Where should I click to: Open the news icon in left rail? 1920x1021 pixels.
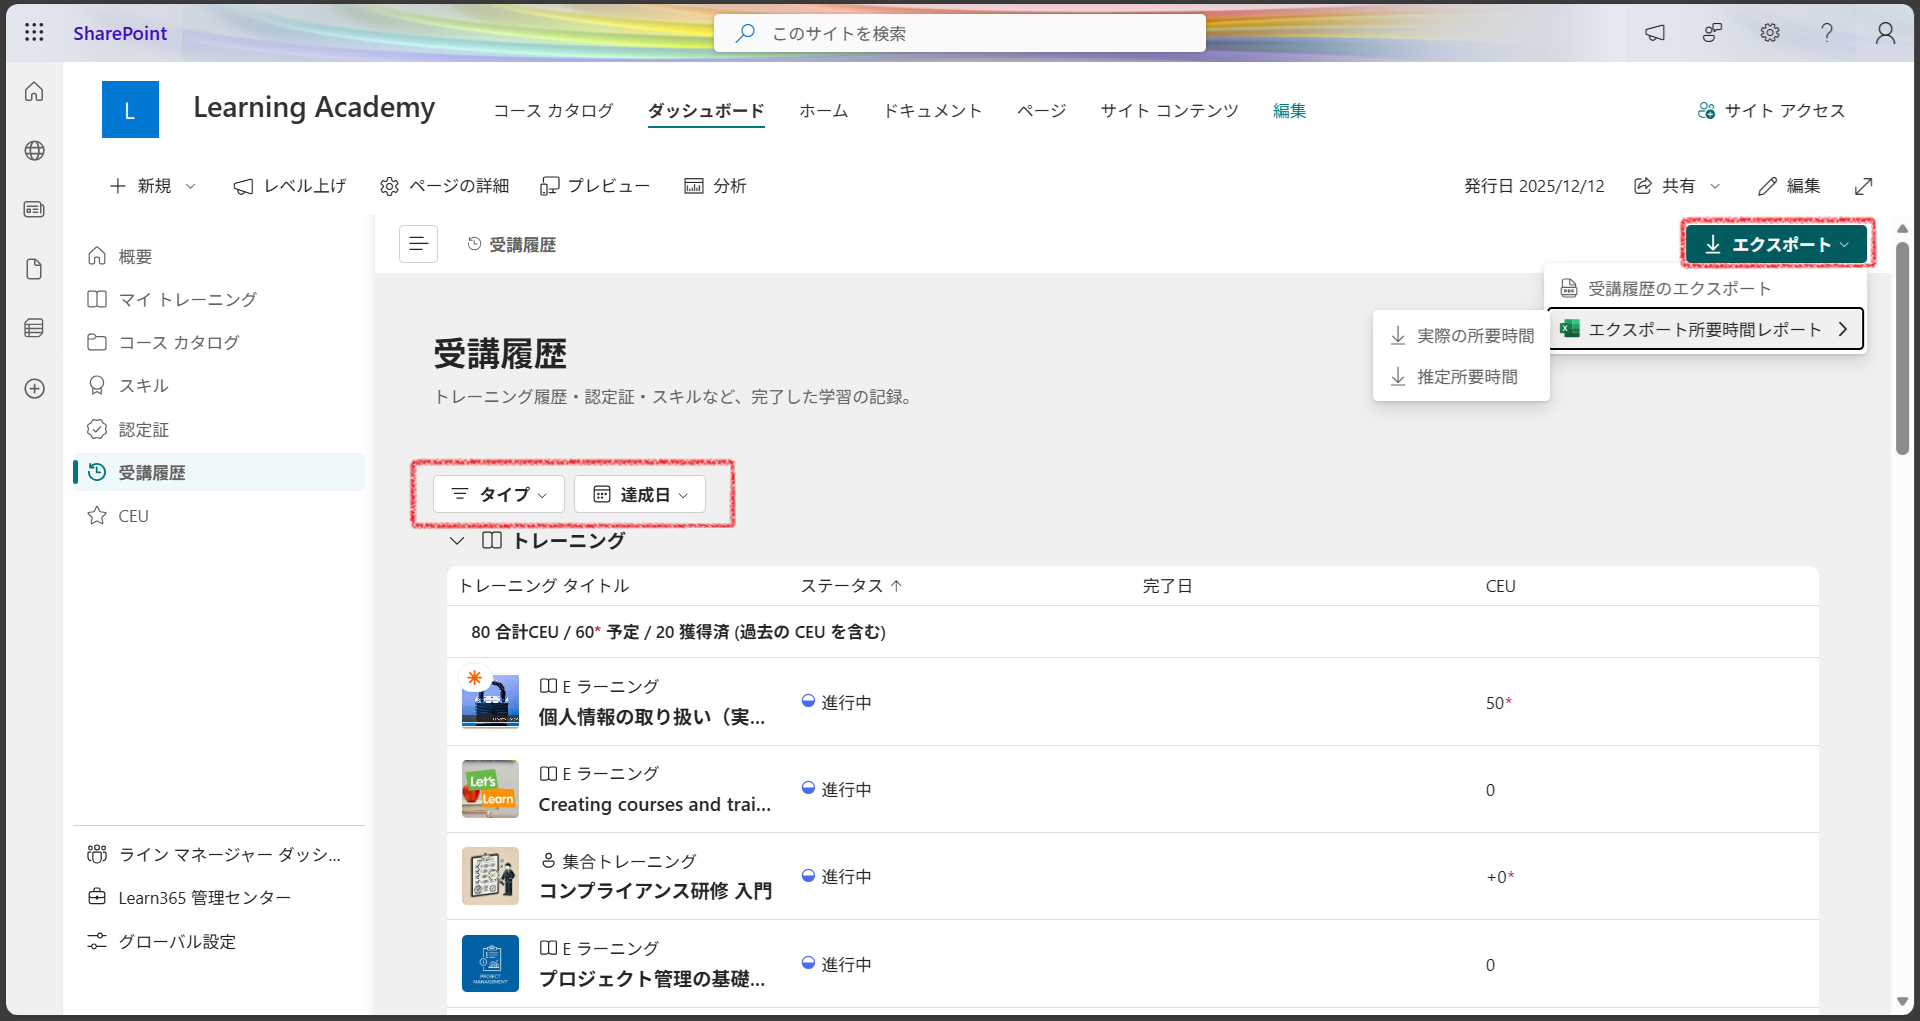[x=34, y=210]
